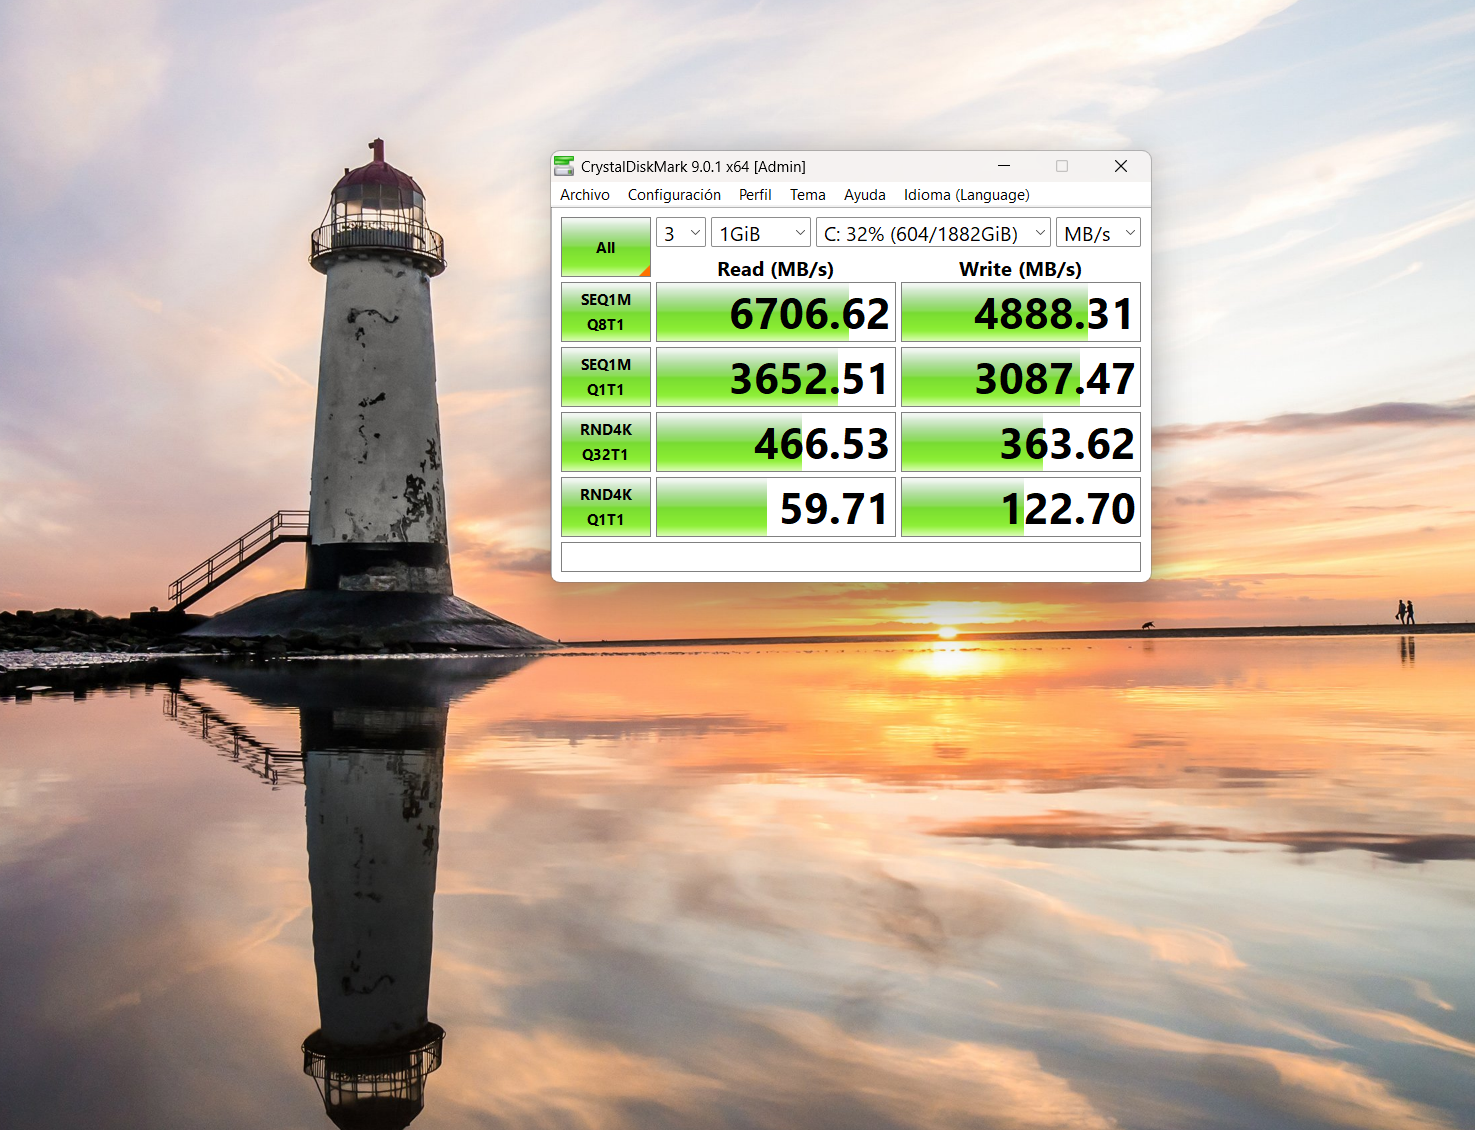Choose a drive from the C: 32% dropdown
Screen dimensions: 1475x1130
[x=933, y=233]
